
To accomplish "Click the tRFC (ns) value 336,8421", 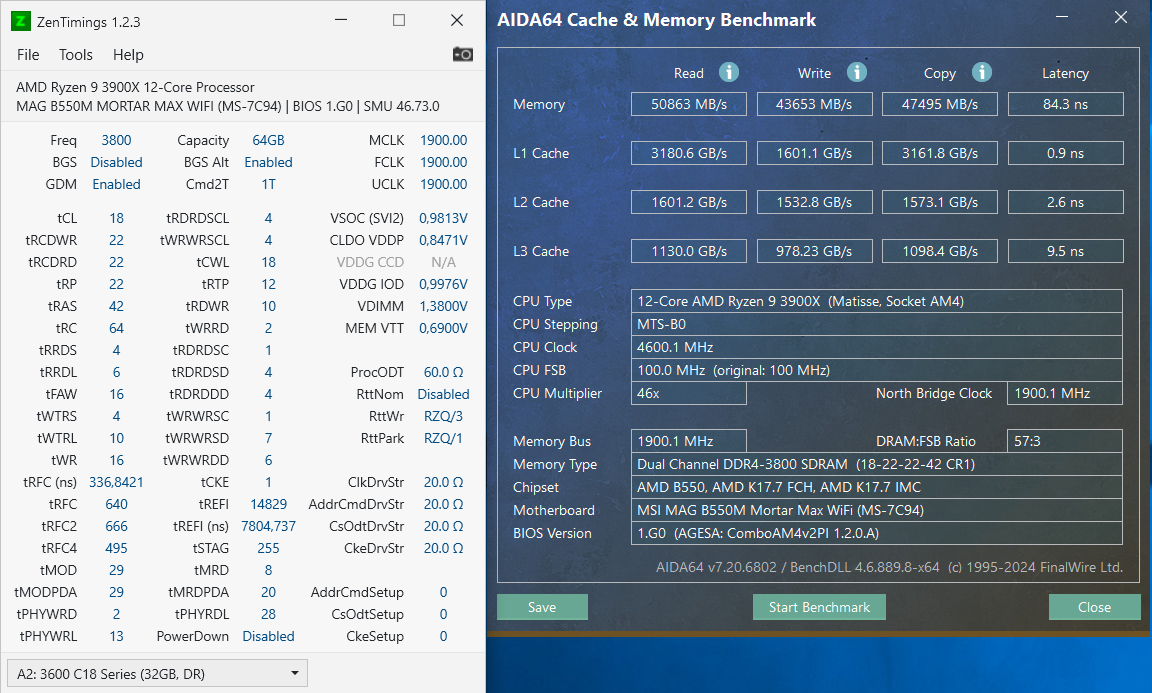I will (116, 482).
